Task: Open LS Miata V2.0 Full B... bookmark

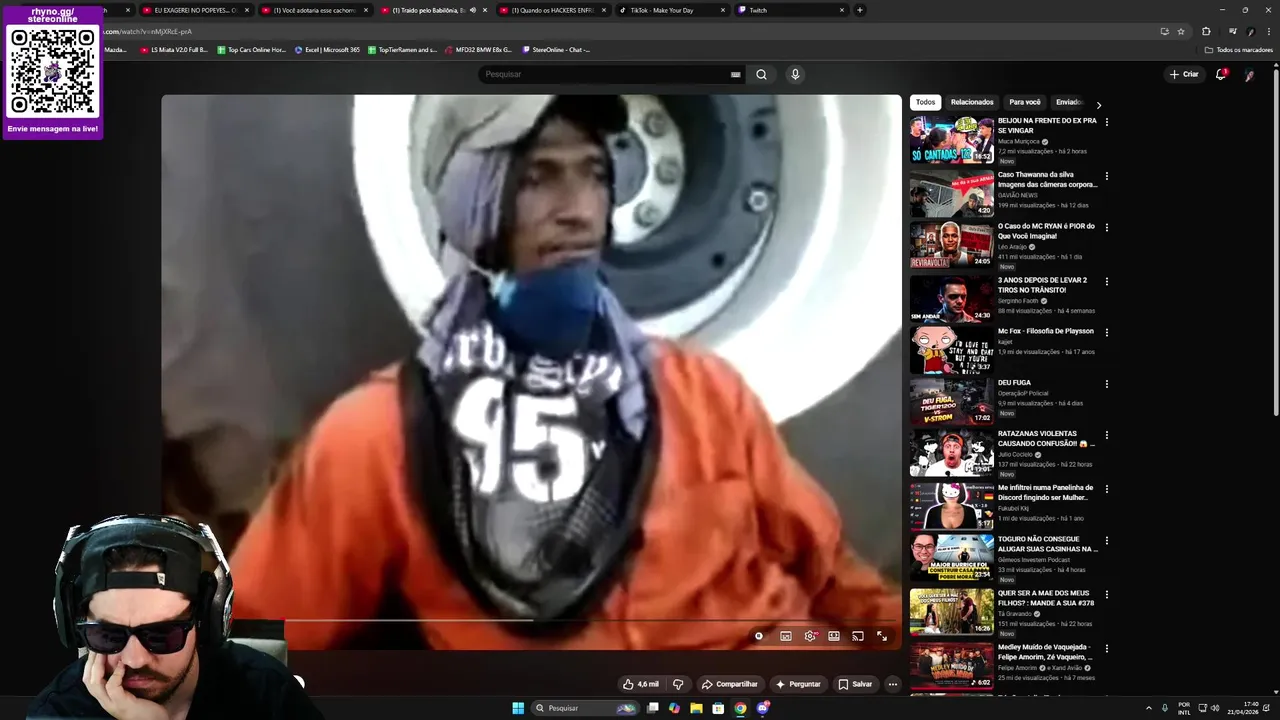Action: (174, 49)
